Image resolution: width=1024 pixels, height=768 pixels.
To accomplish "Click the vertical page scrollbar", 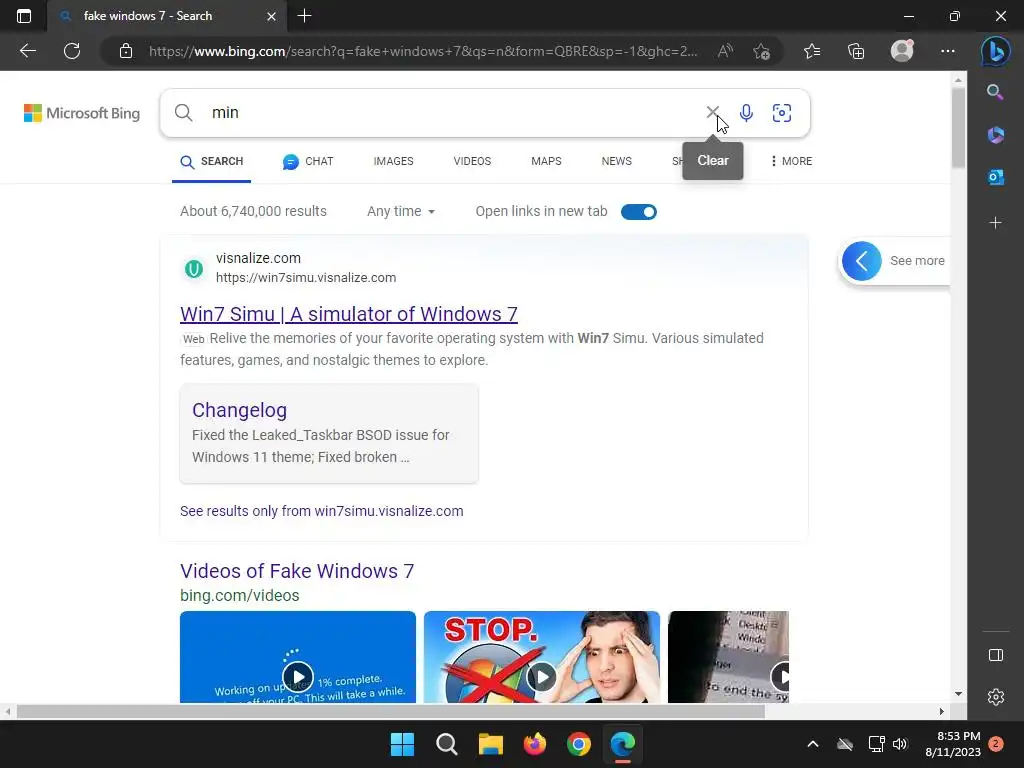I will 958,128.
